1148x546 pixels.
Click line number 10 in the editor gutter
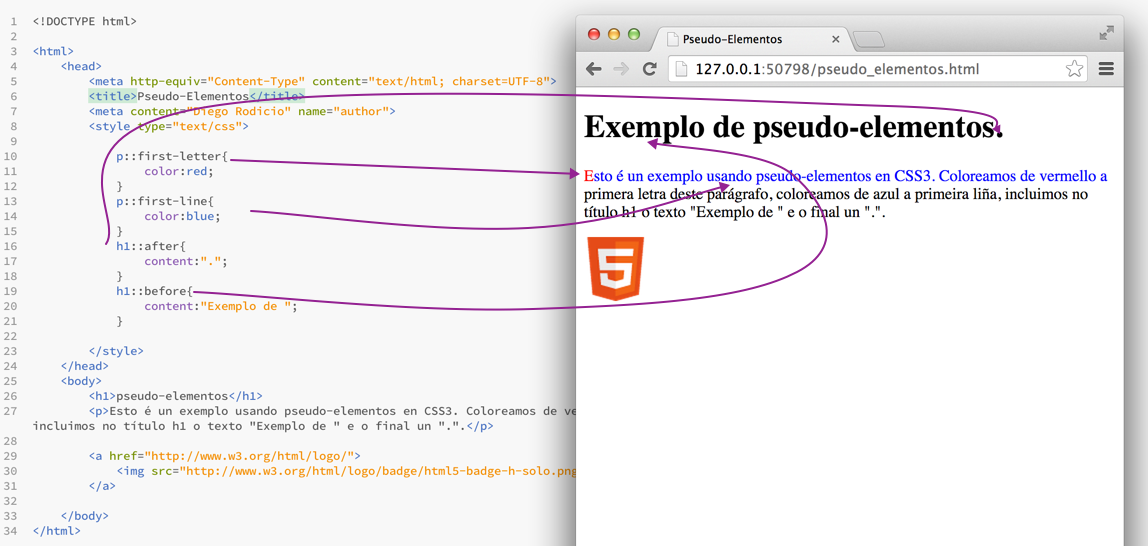click(x=11, y=156)
